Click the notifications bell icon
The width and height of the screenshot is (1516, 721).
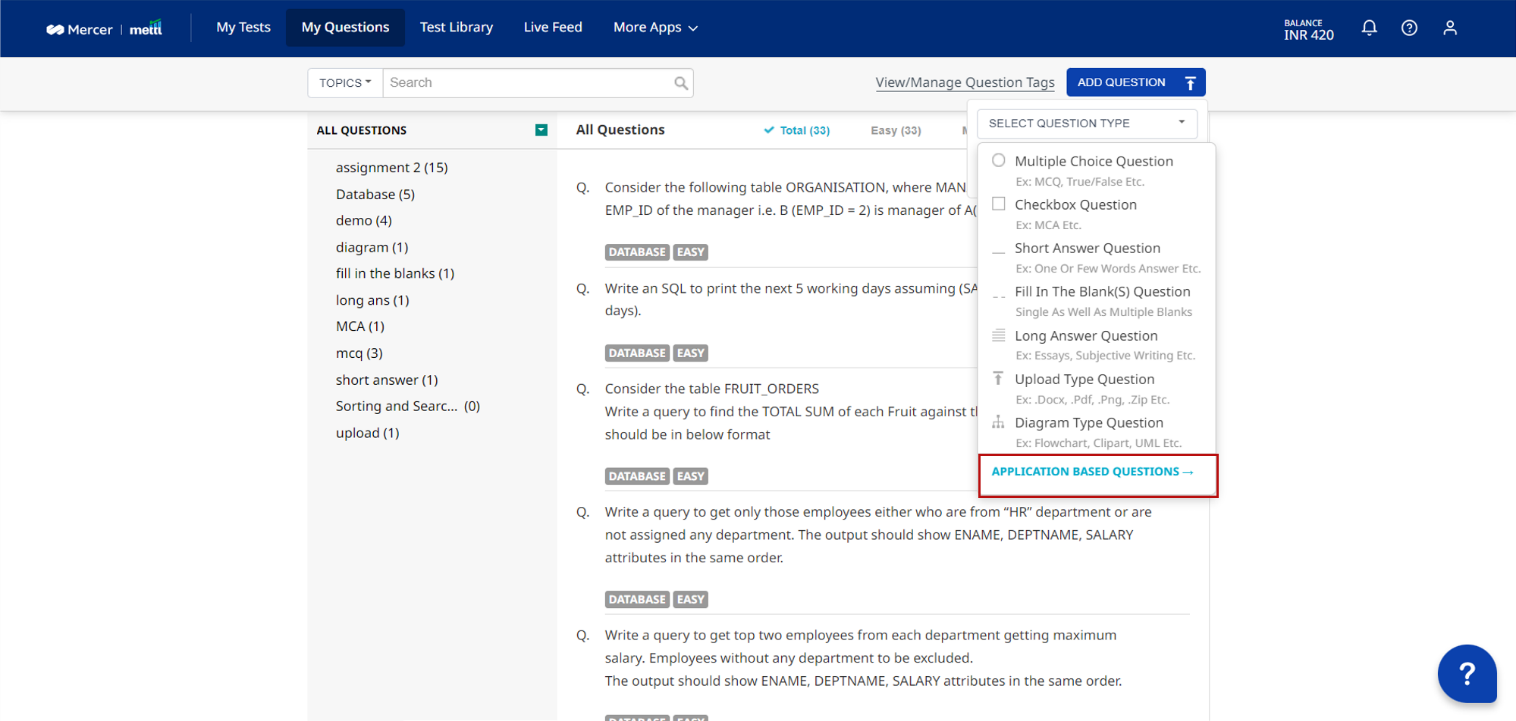[x=1369, y=28]
